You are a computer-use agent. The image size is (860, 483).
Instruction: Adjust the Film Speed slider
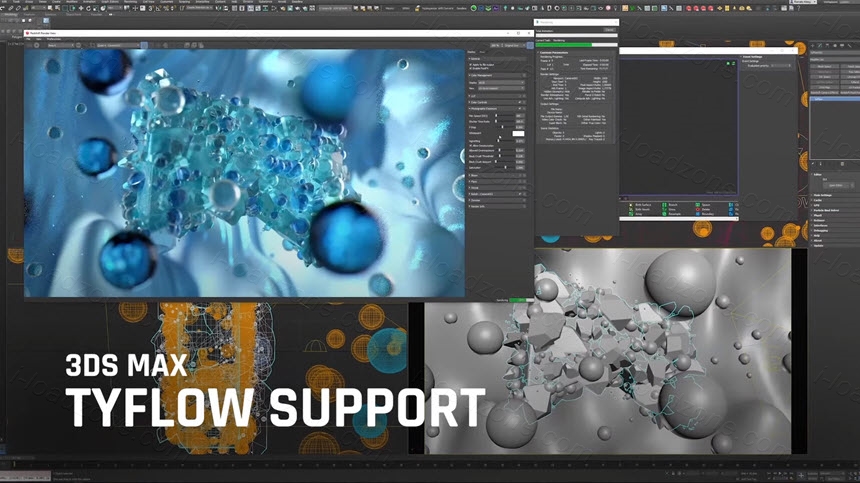pyautogui.click(x=505, y=116)
